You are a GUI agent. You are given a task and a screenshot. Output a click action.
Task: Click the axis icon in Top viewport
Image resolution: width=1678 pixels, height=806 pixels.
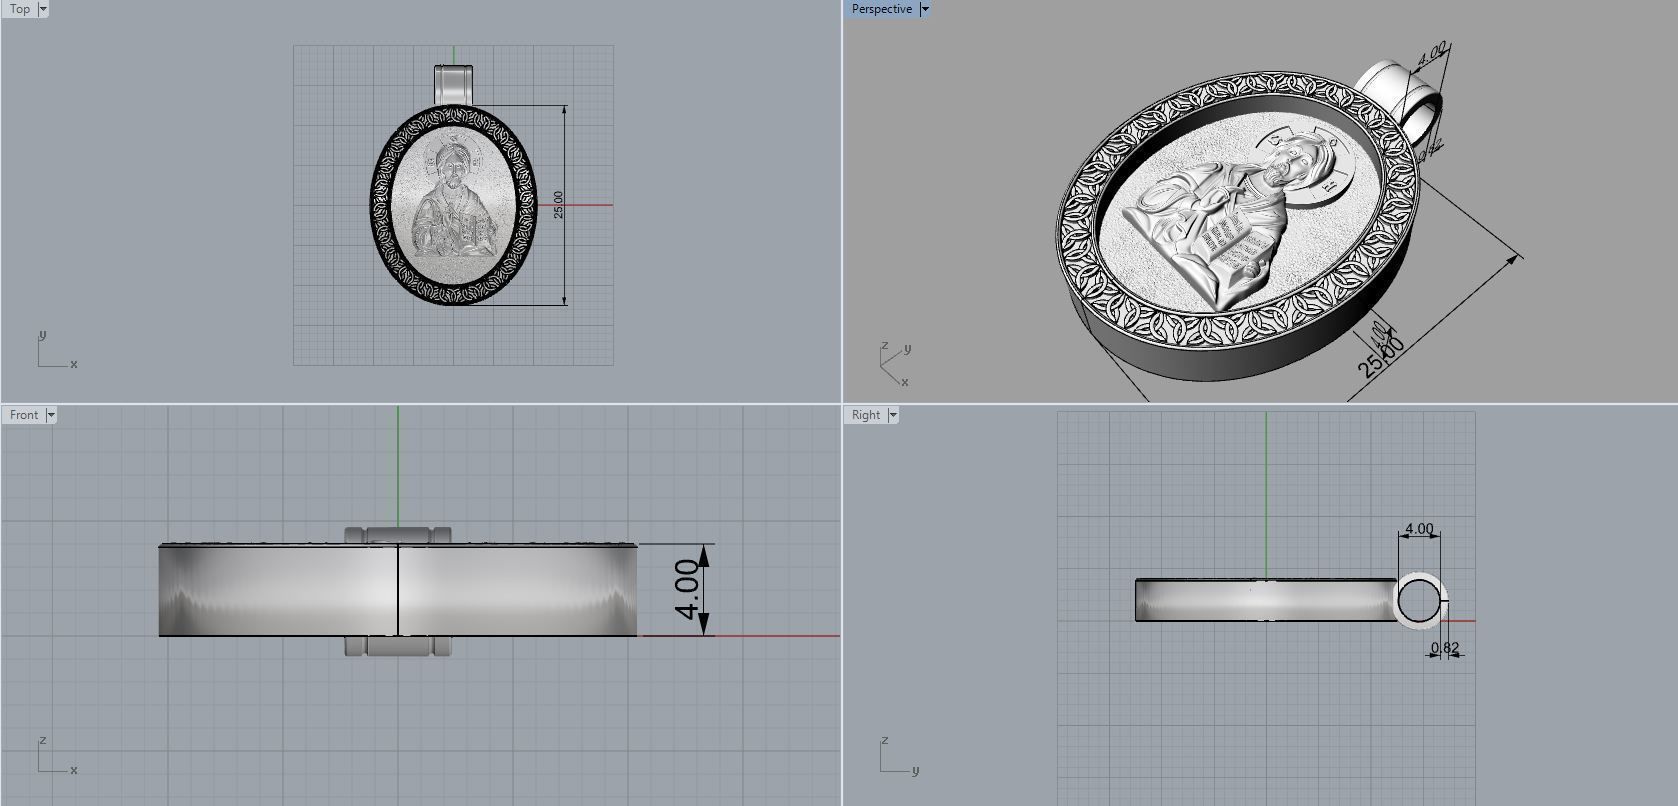[x=57, y=350]
